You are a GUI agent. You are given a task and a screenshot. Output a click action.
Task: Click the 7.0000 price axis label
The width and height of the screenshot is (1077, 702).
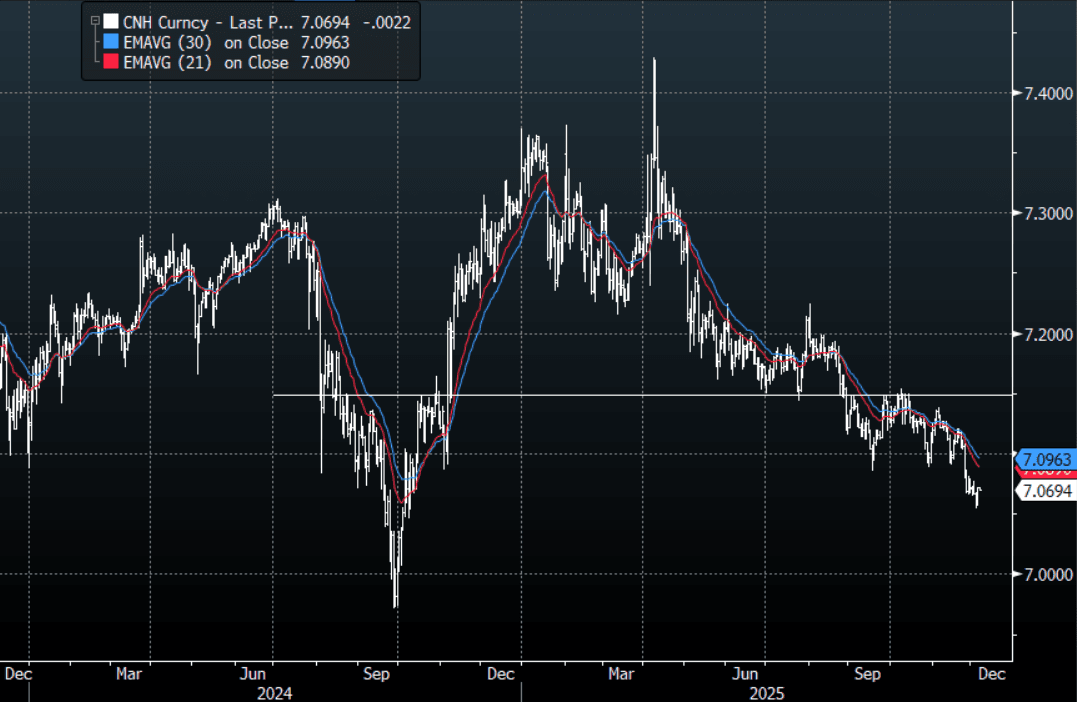tap(1044, 573)
